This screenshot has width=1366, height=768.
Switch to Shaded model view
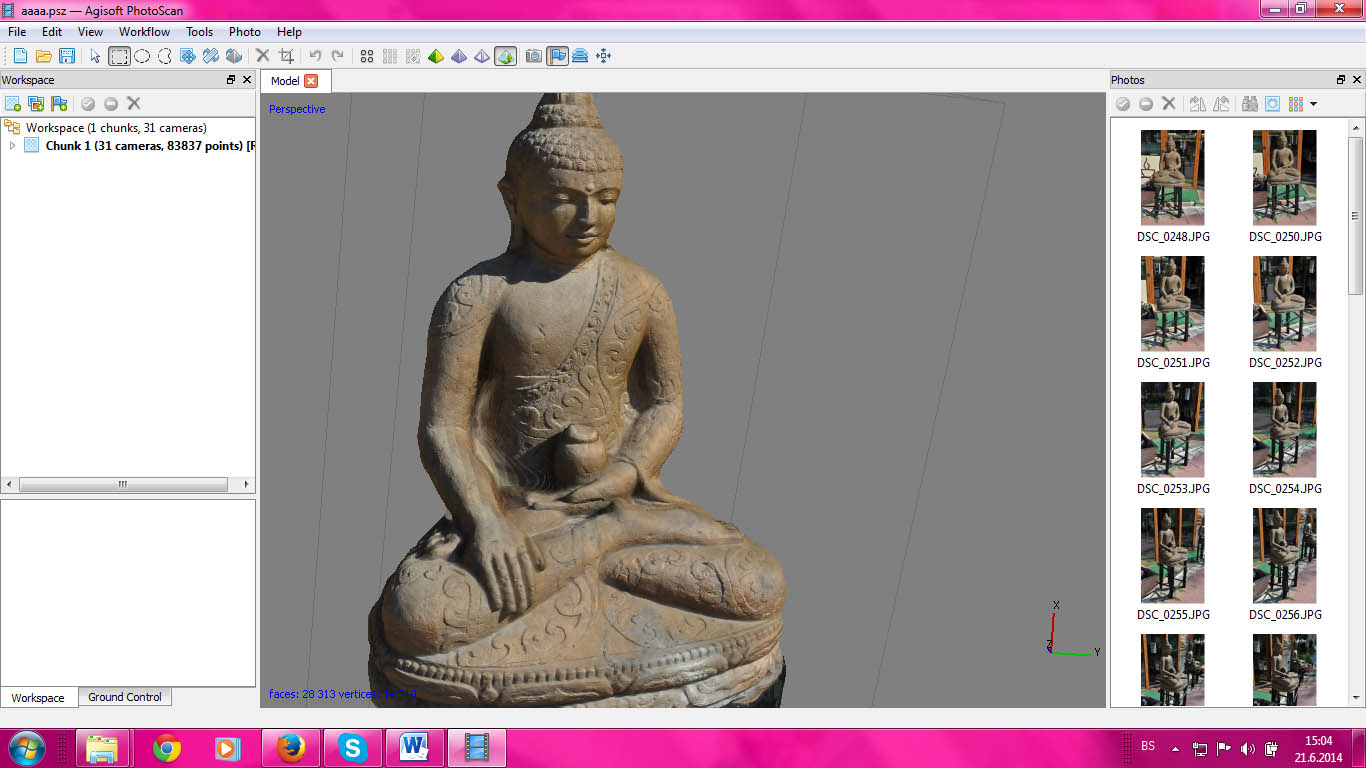pyautogui.click(x=436, y=56)
